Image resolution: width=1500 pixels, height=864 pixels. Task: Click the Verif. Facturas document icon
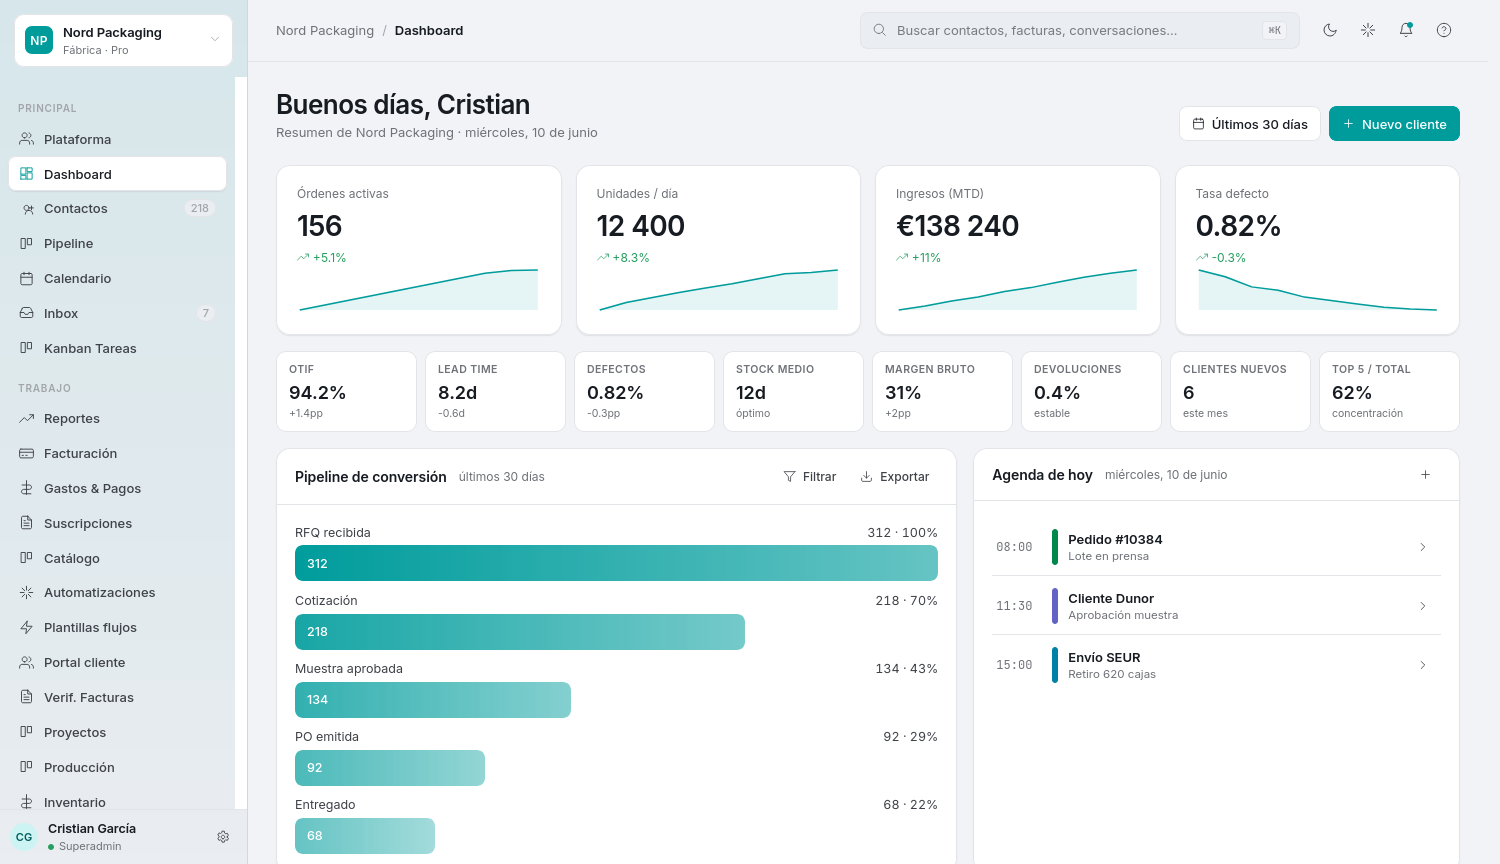(27, 697)
